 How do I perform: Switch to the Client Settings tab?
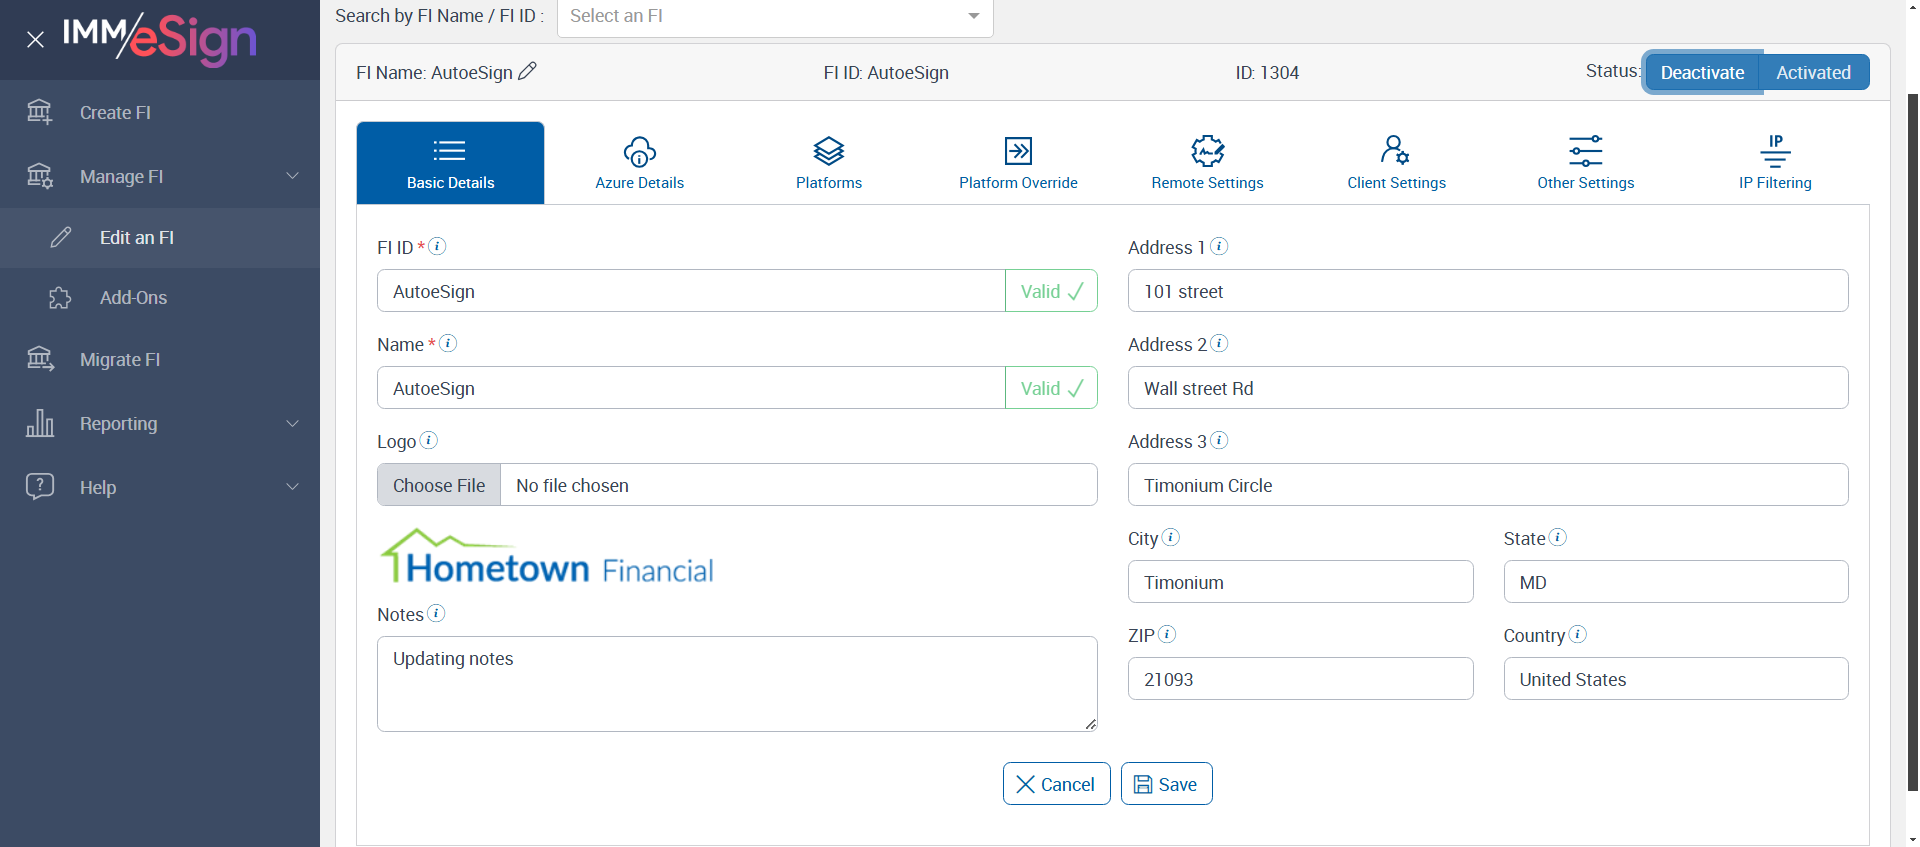1396,163
